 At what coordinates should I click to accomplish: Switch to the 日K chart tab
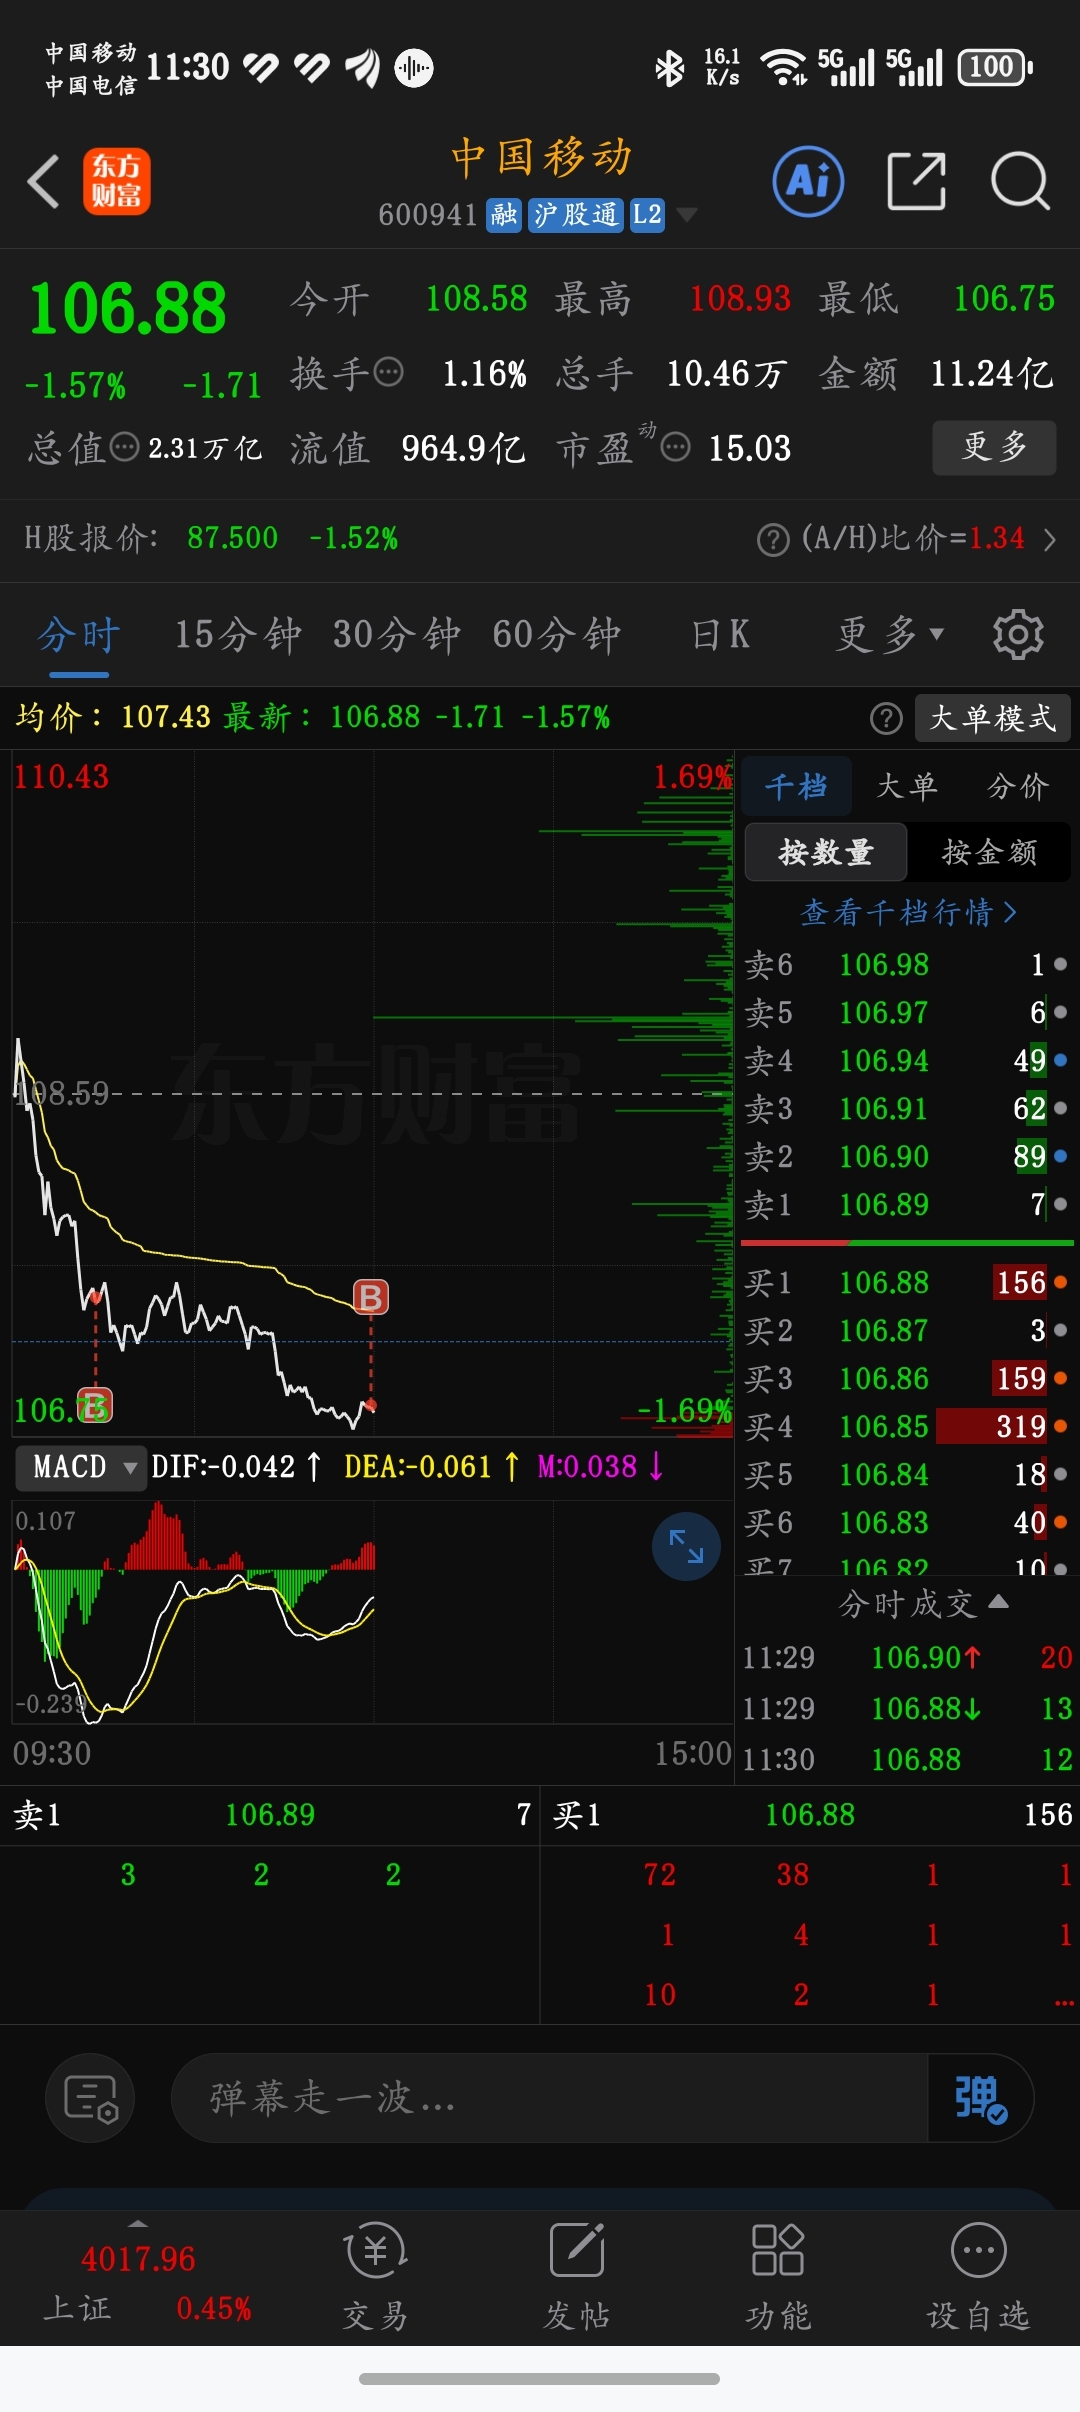[x=721, y=635]
